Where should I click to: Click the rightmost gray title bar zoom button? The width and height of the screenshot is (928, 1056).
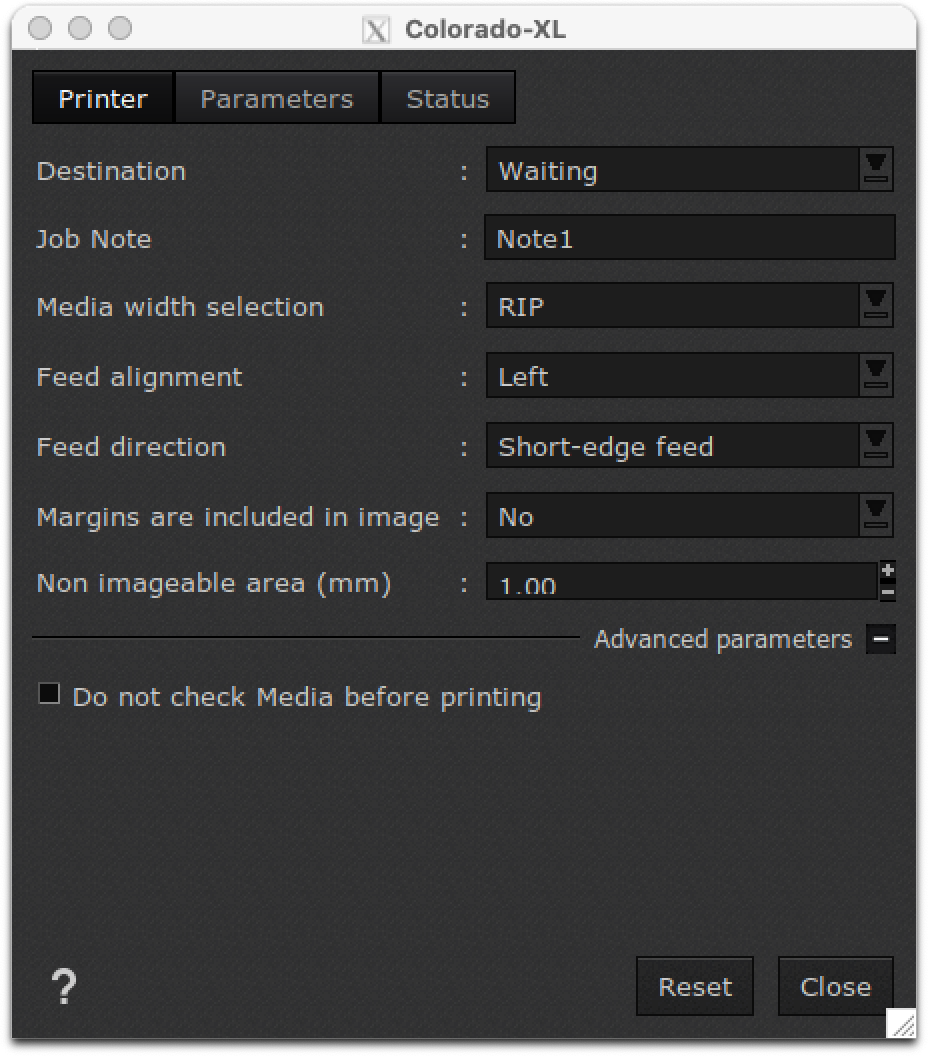coord(121,28)
